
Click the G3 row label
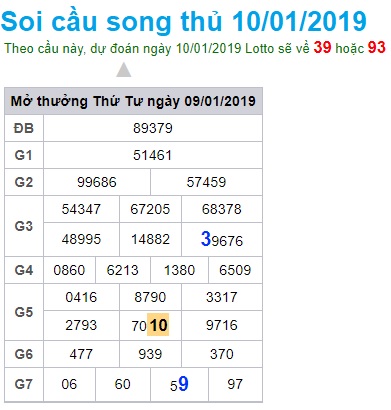point(24,226)
